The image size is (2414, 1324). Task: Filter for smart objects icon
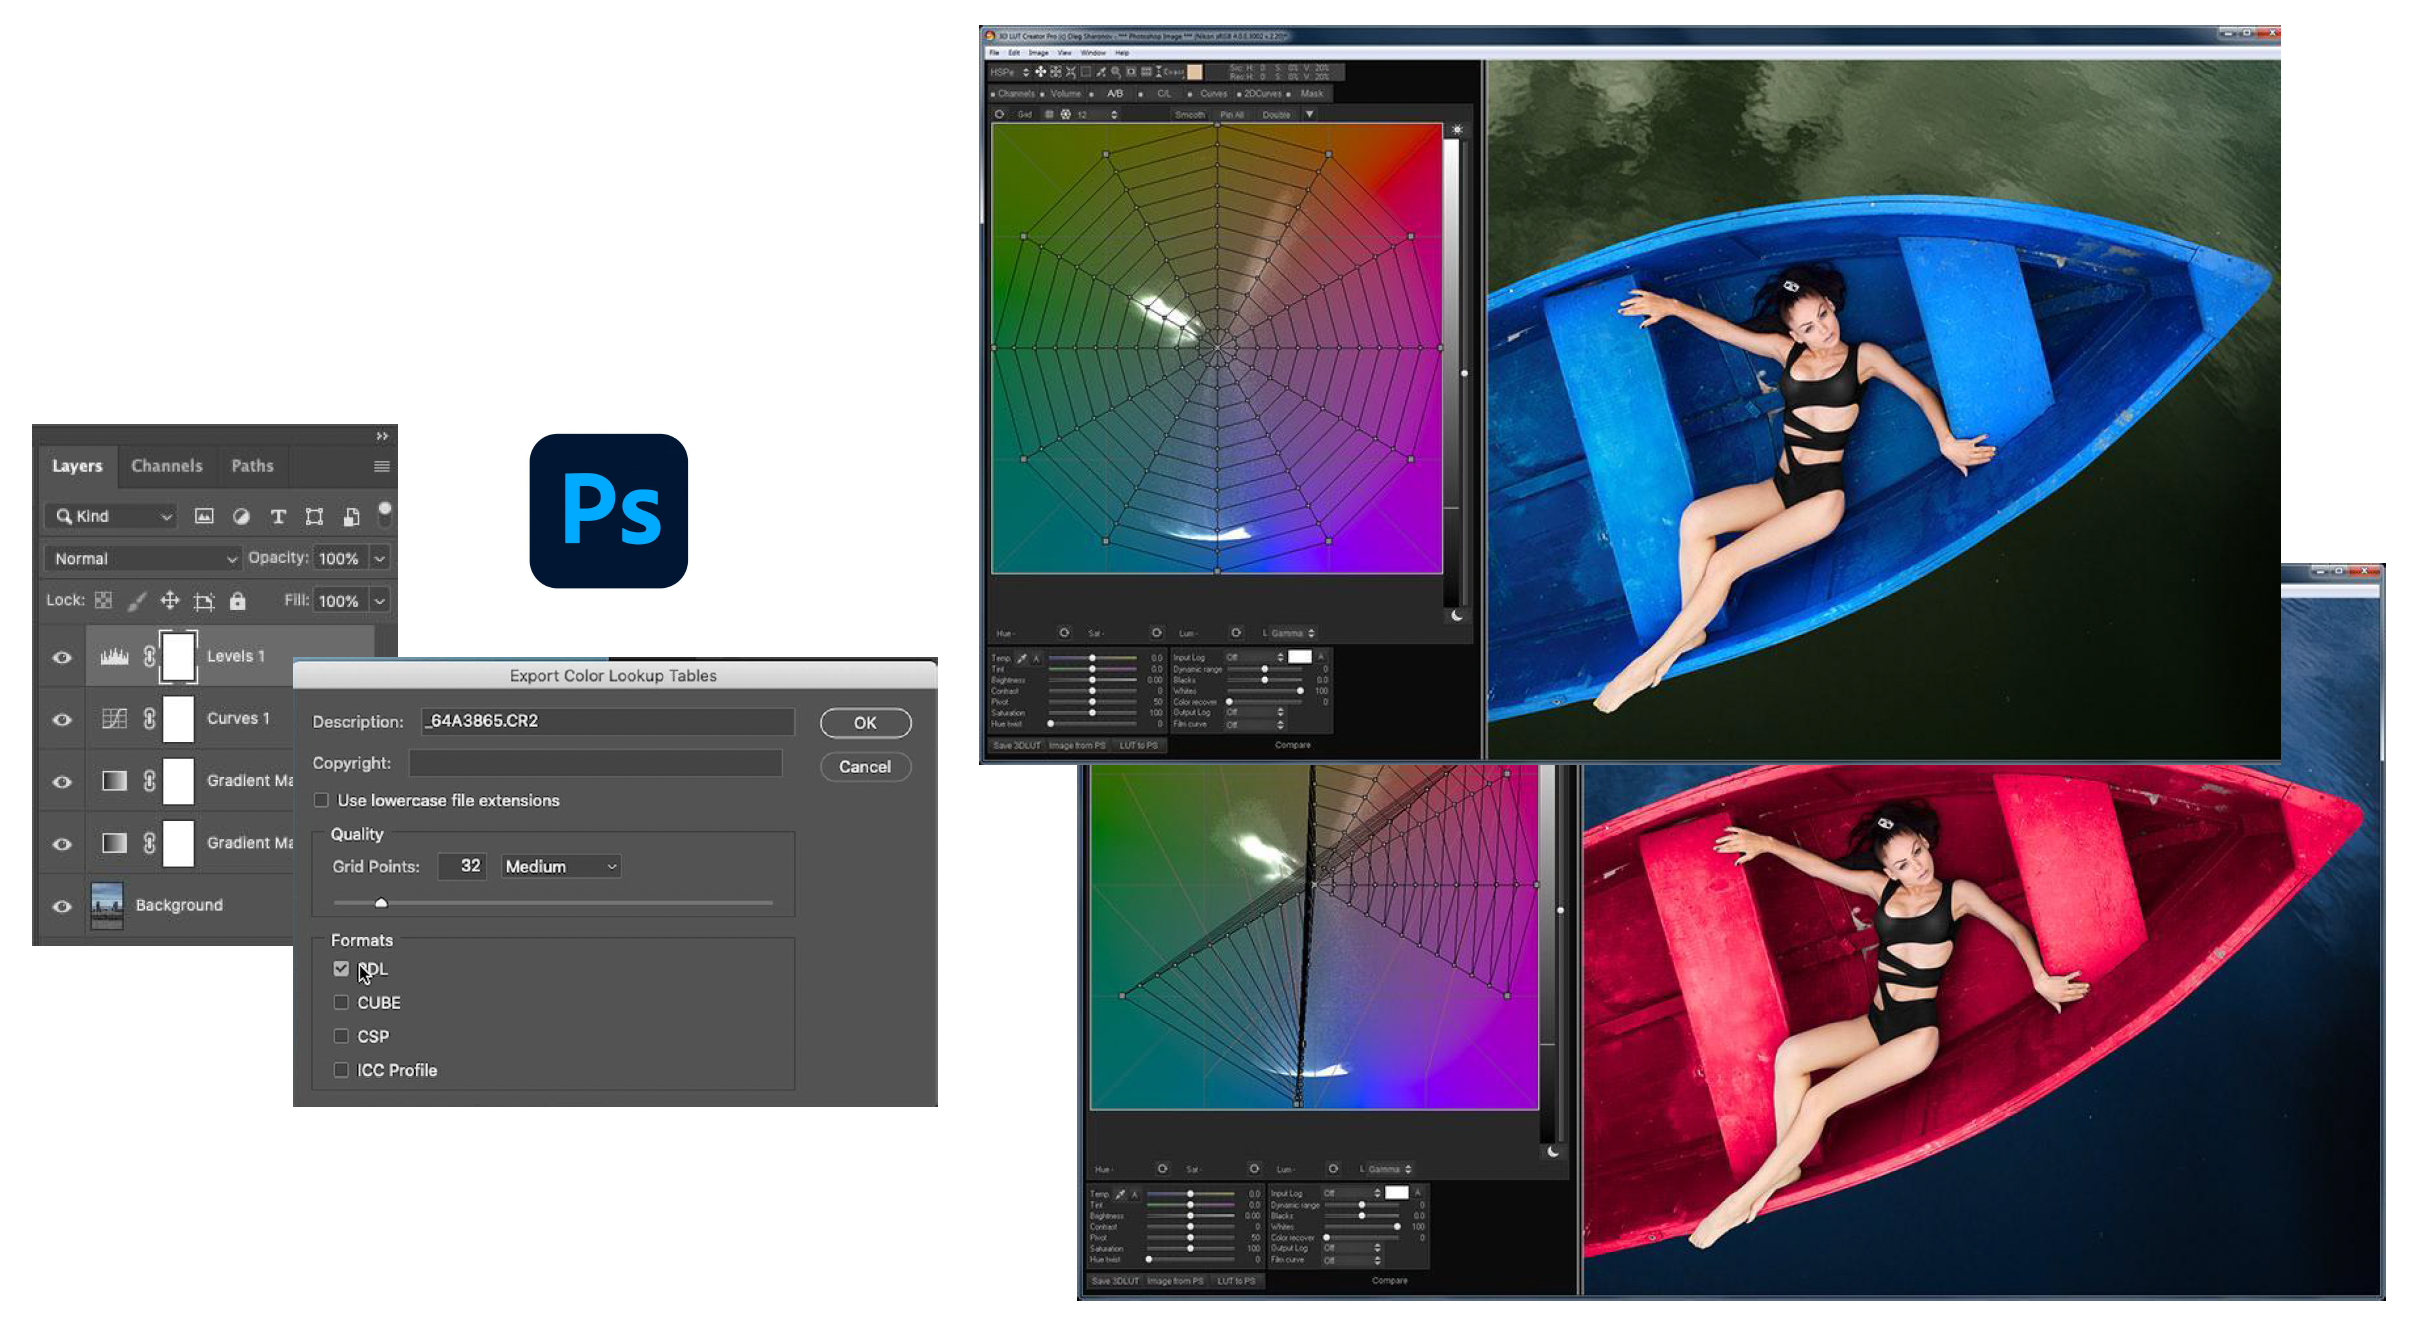351,516
